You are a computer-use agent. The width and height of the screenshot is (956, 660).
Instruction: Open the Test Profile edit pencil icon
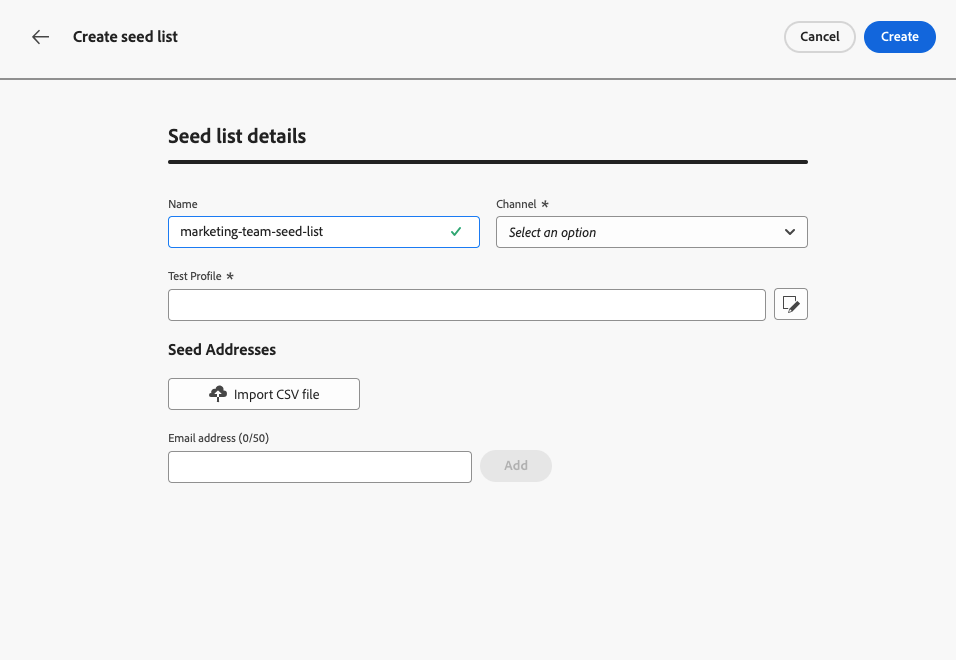791,305
